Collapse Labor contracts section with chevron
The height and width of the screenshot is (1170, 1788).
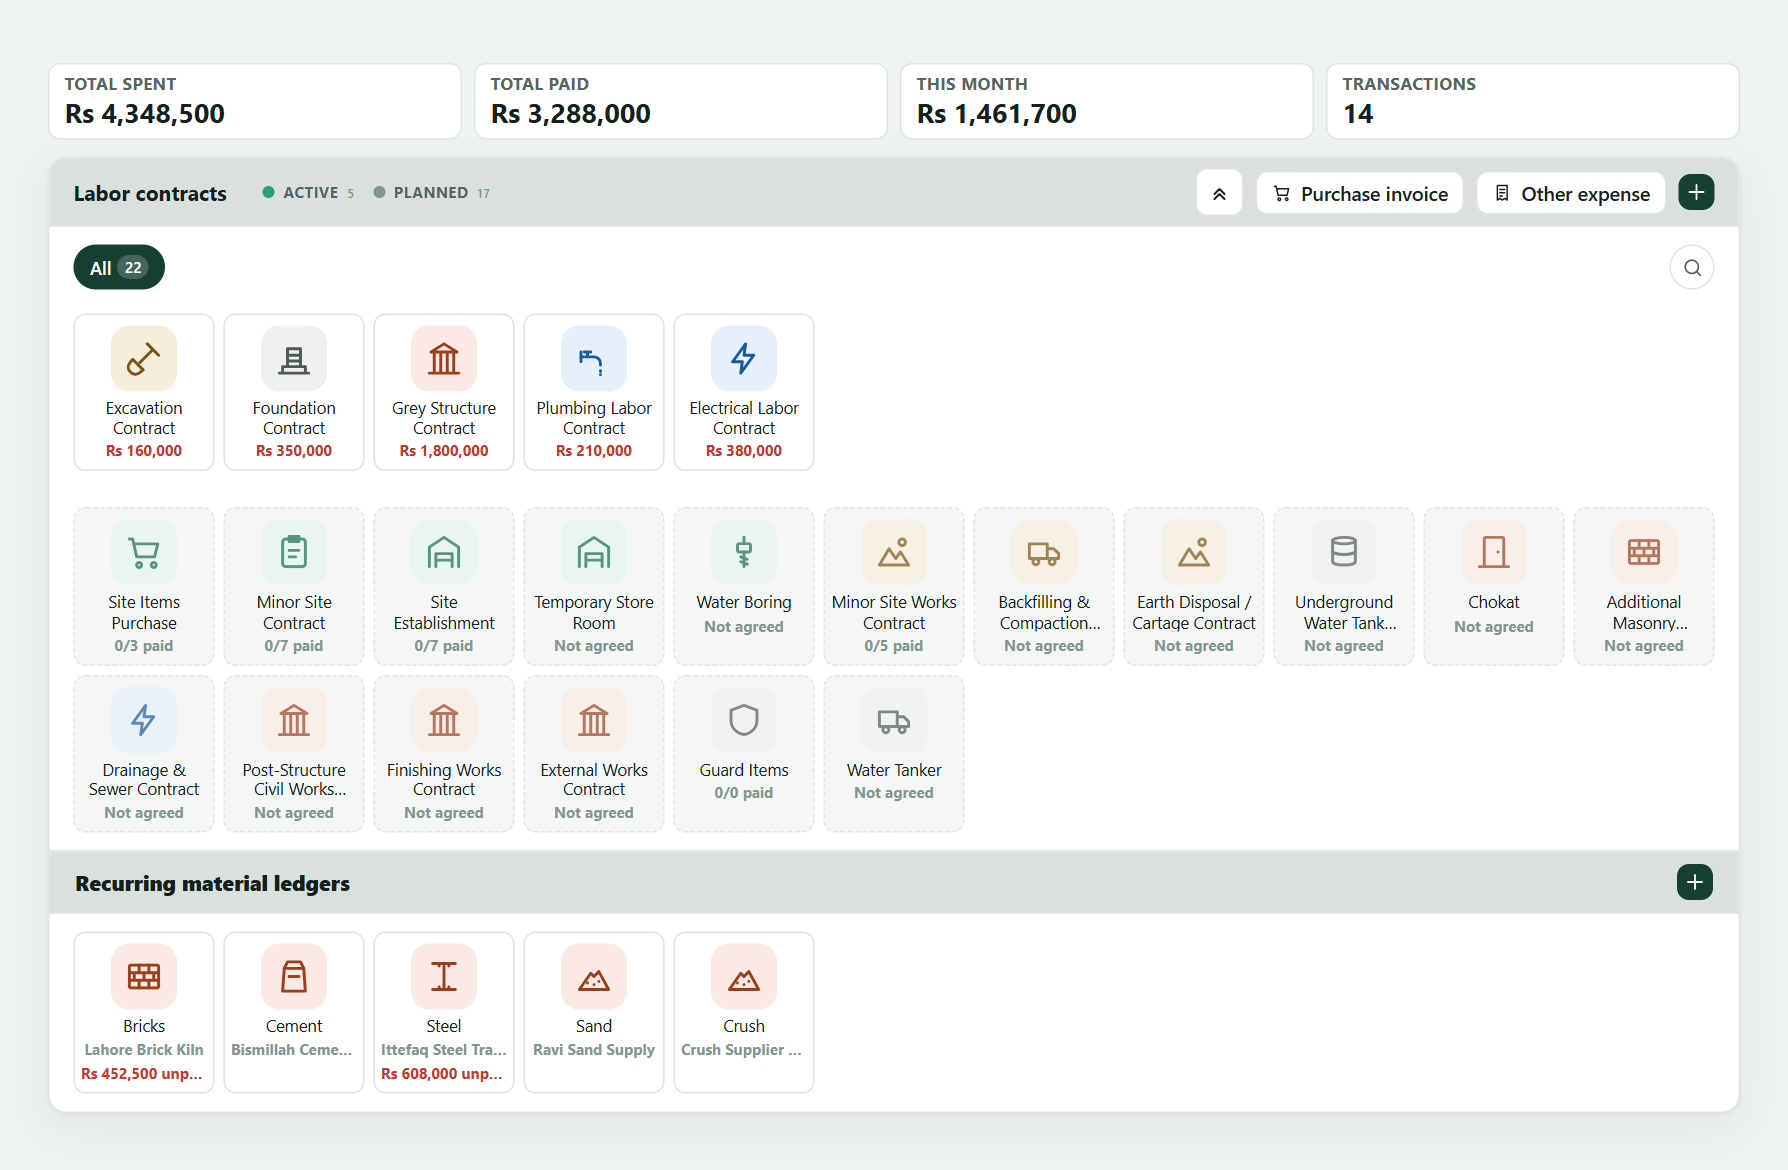pos(1220,193)
